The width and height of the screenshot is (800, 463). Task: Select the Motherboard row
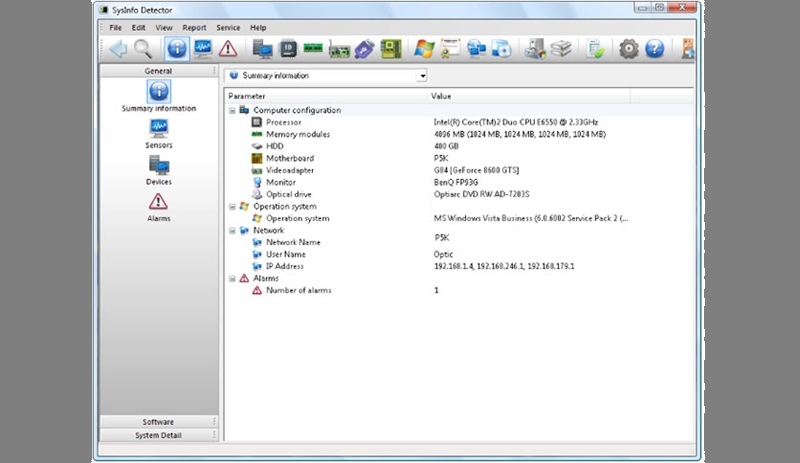click(x=459, y=158)
